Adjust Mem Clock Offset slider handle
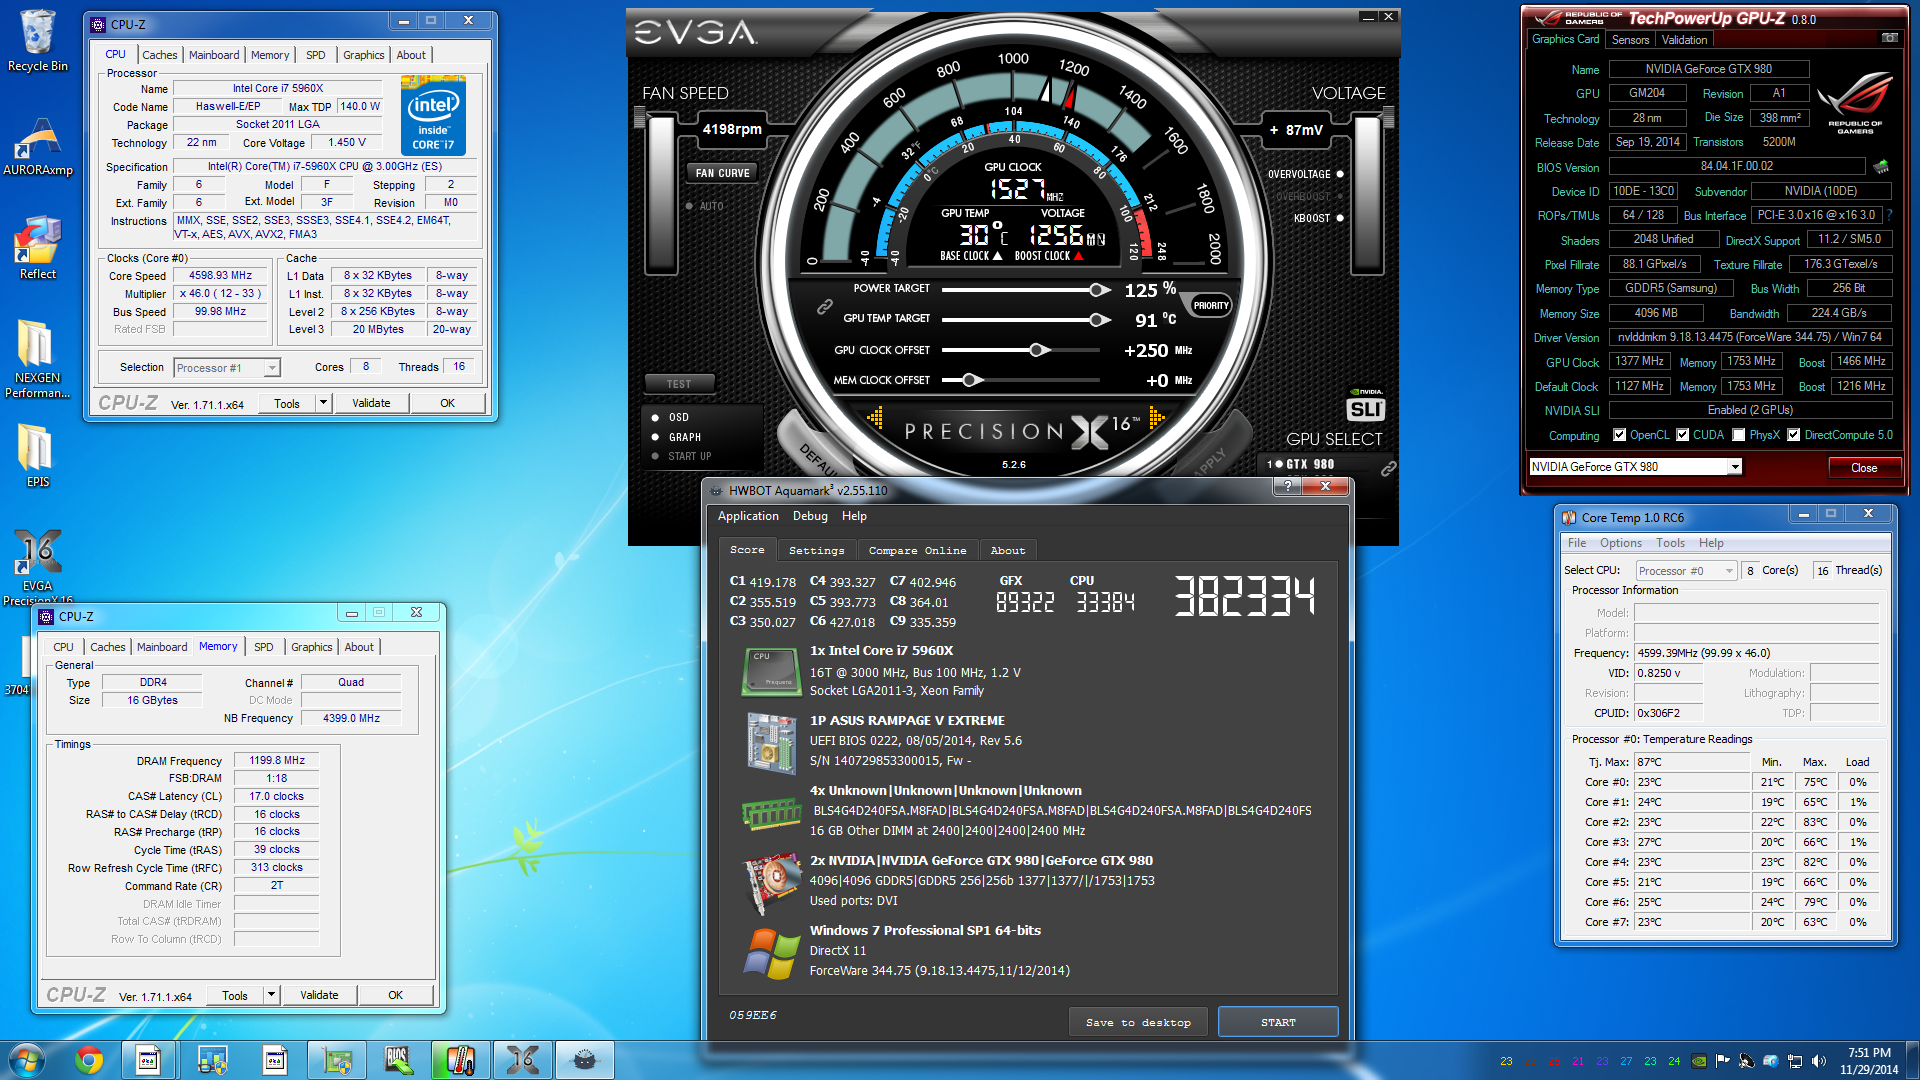 click(972, 380)
